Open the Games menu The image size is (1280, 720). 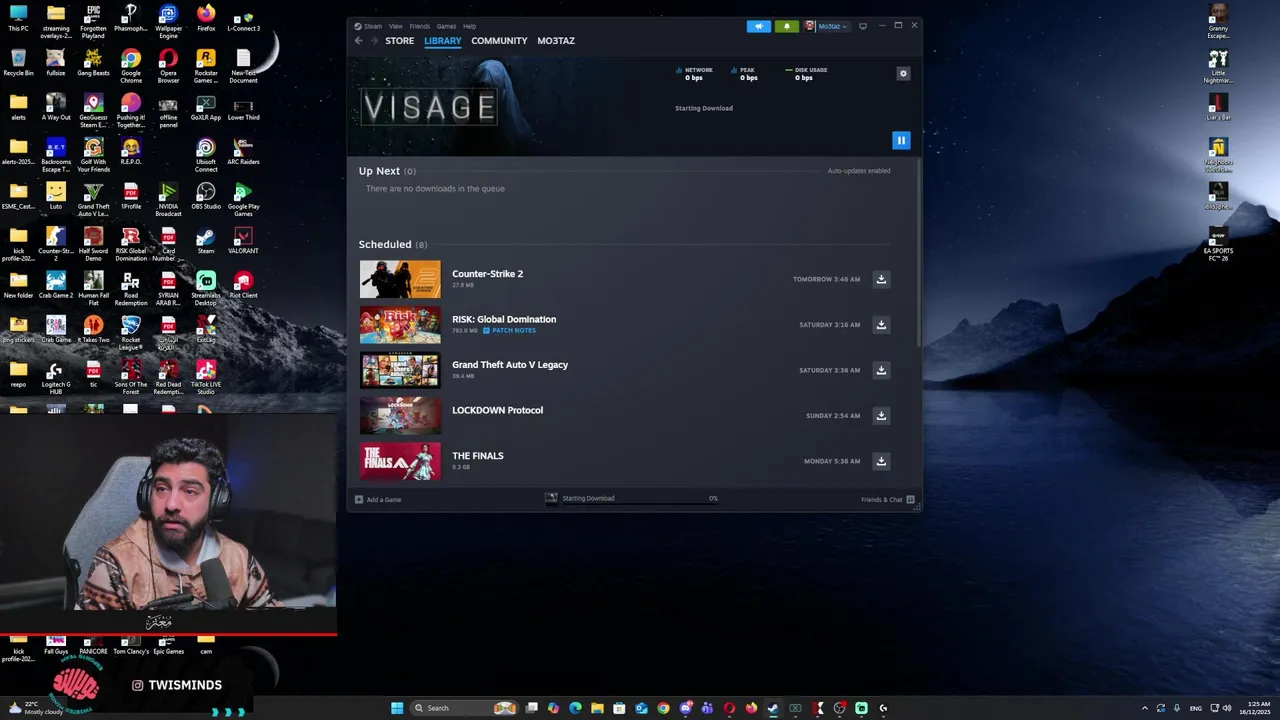pyautogui.click(x=446, y=26)
